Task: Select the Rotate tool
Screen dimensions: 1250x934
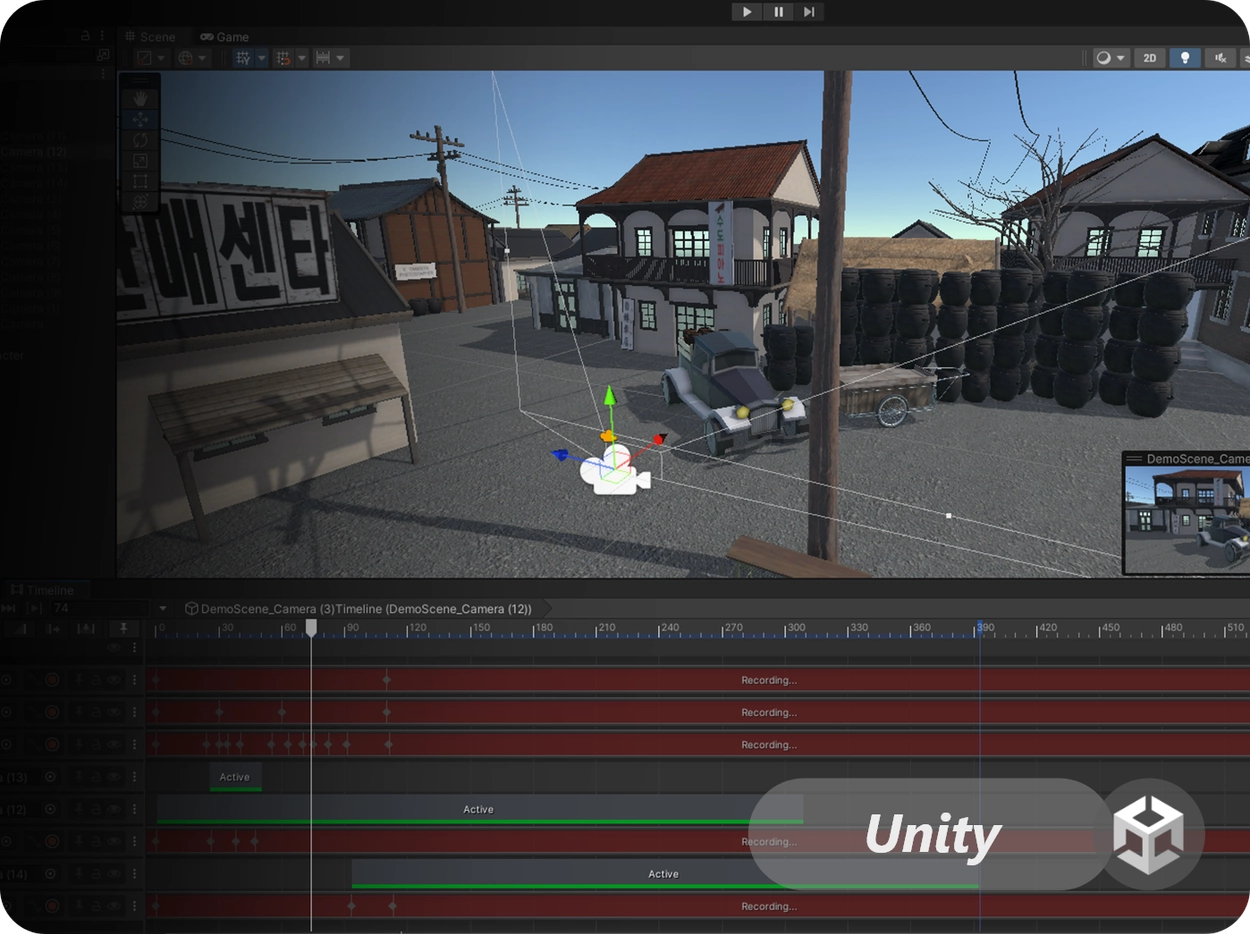Action: (140, 140)
